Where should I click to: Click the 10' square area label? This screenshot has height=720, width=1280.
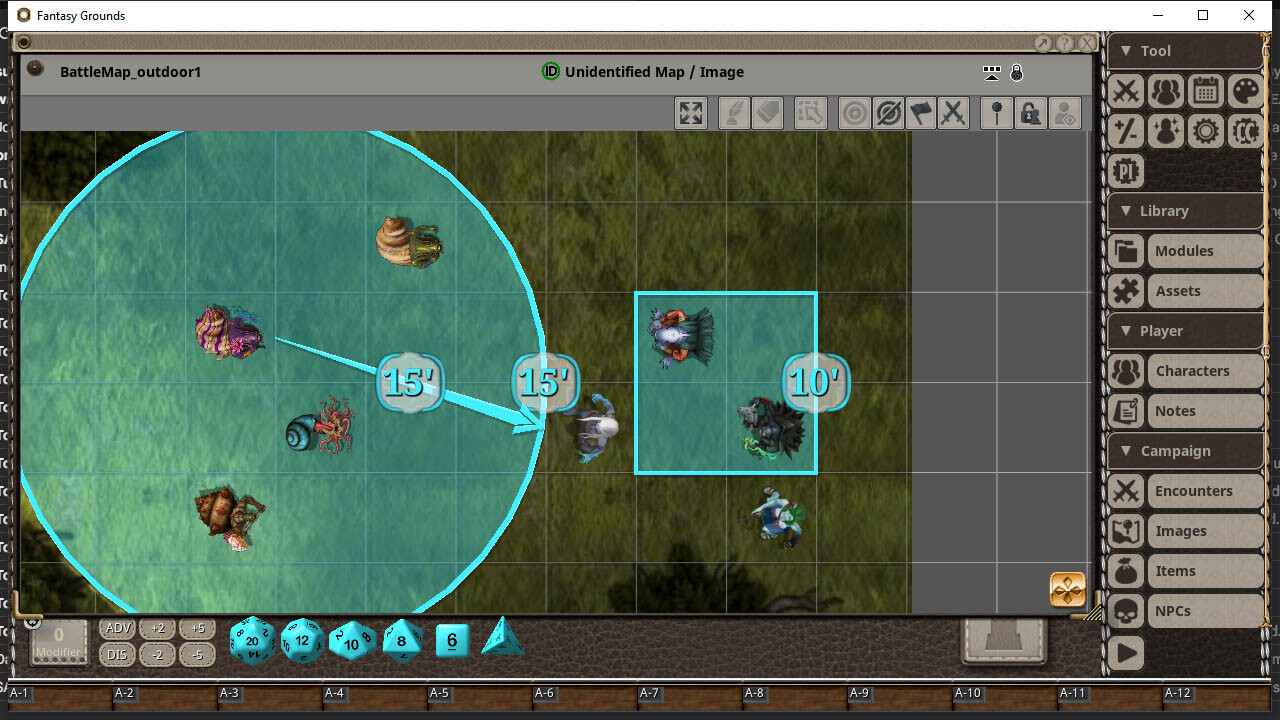click(816, 382)
